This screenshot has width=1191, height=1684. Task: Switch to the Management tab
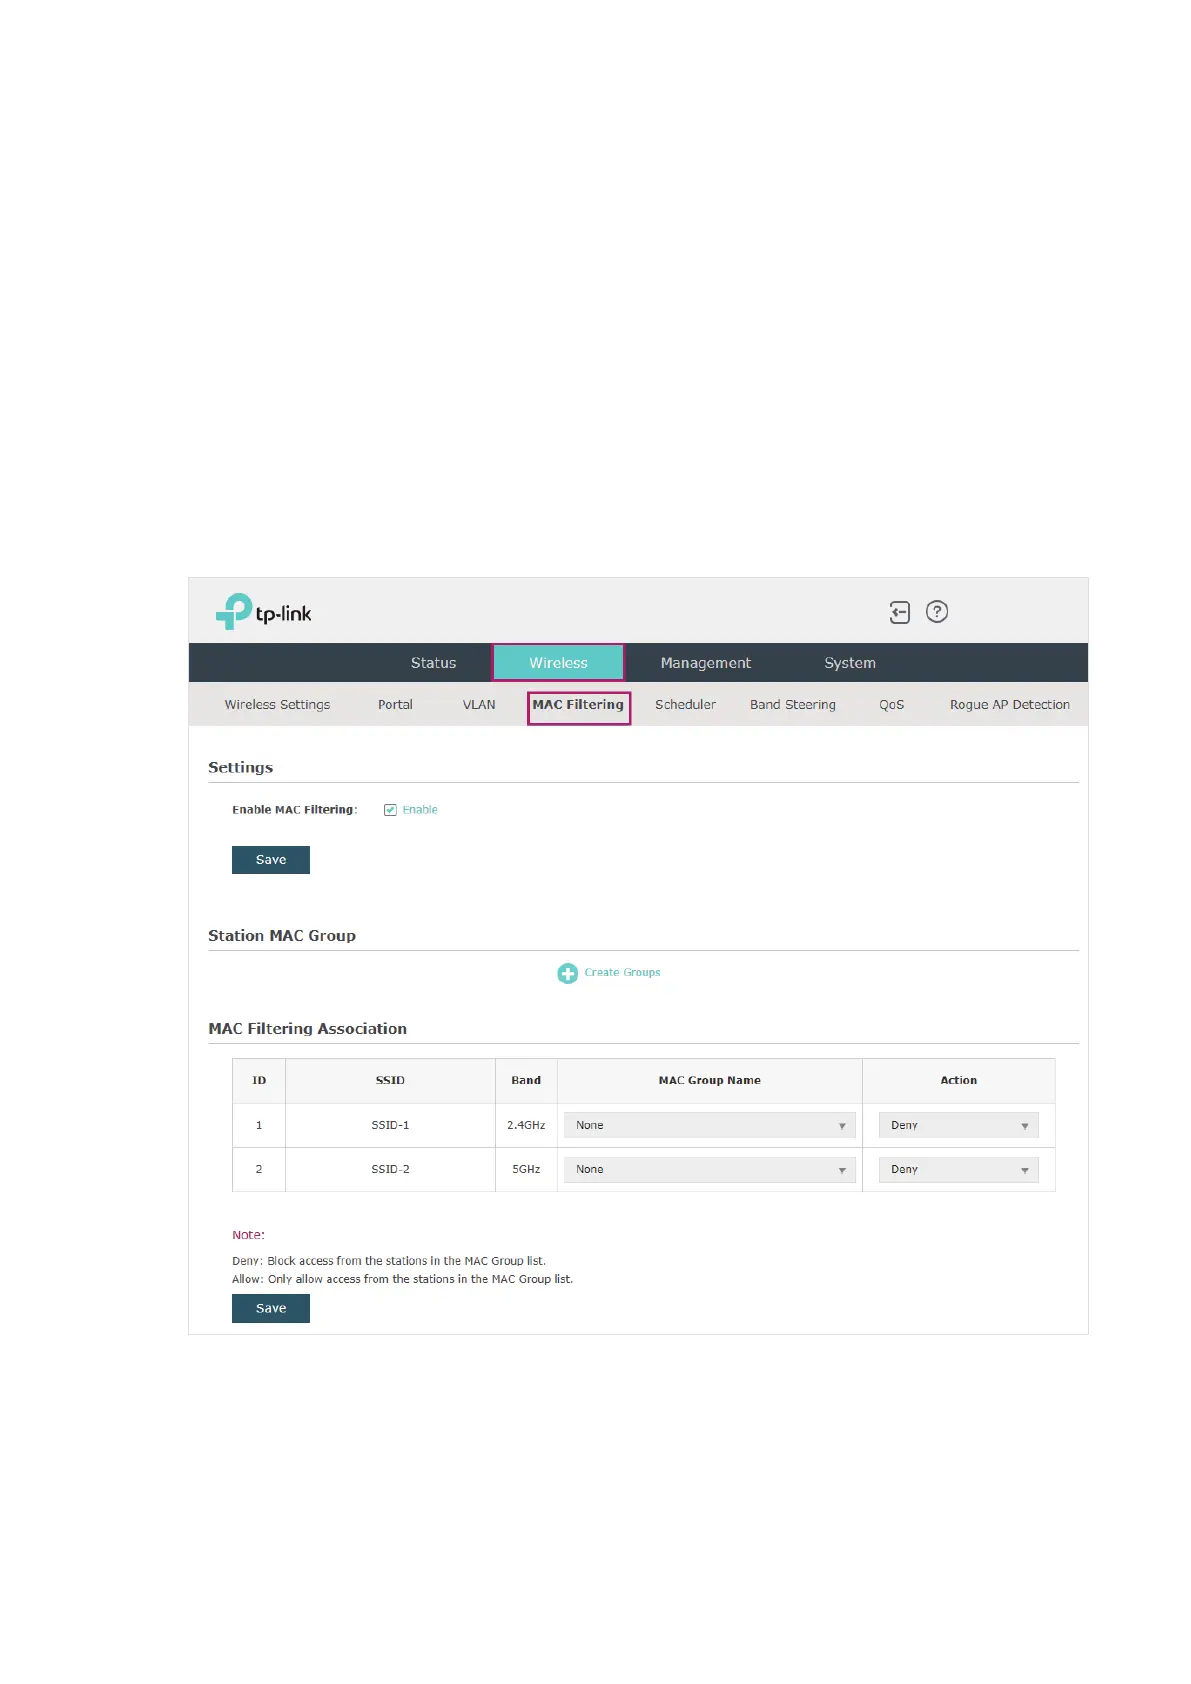[705, 663]
